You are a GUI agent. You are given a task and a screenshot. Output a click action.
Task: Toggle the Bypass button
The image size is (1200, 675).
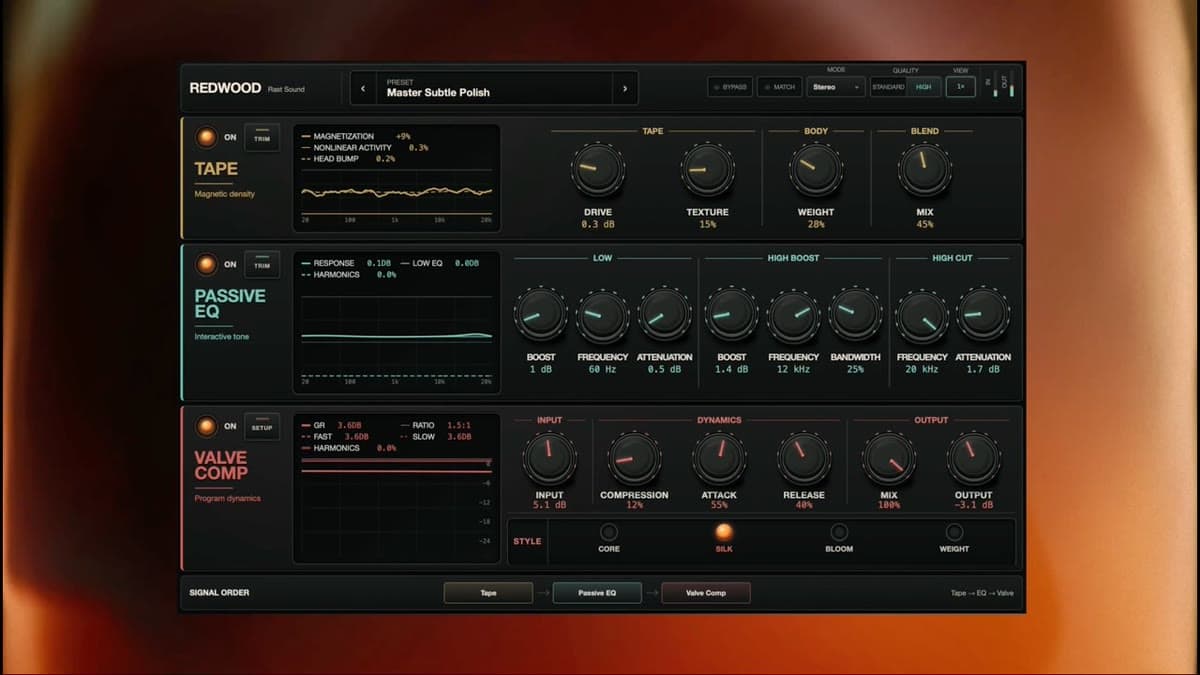[730, 87]
